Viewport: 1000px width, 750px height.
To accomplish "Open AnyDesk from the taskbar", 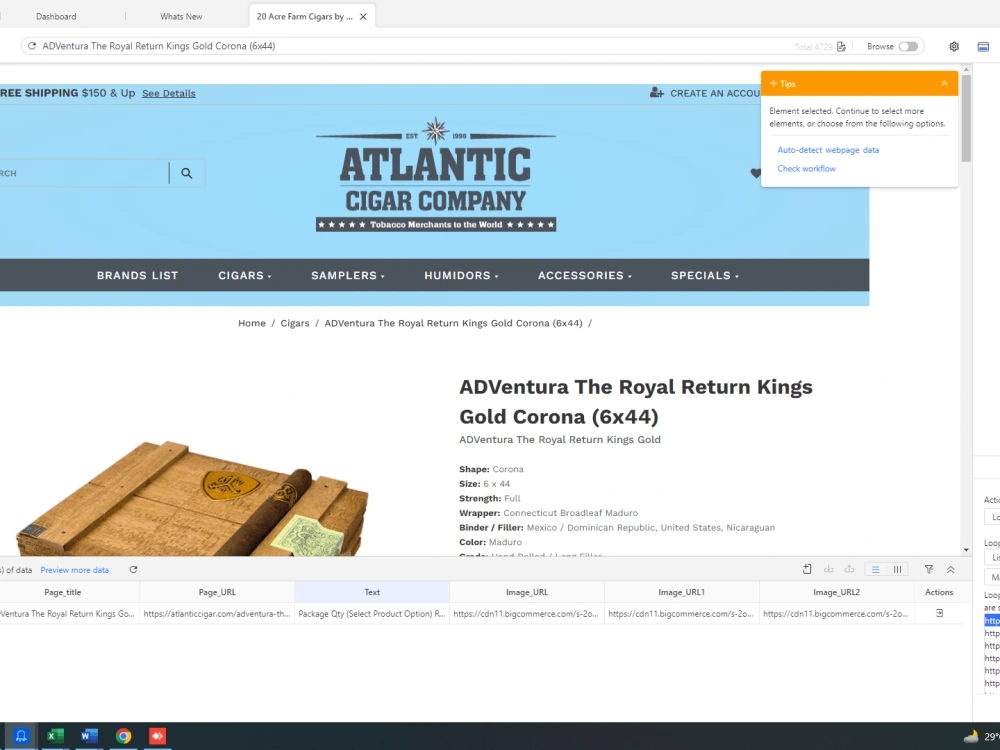I will coord(158,736).
